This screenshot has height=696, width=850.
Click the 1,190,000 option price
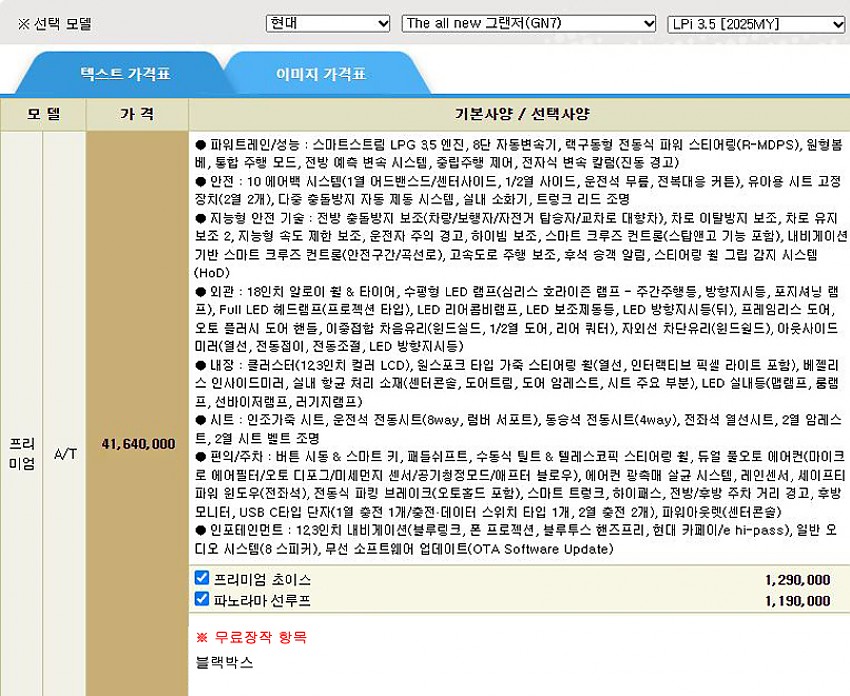click(x=796, y=601)
